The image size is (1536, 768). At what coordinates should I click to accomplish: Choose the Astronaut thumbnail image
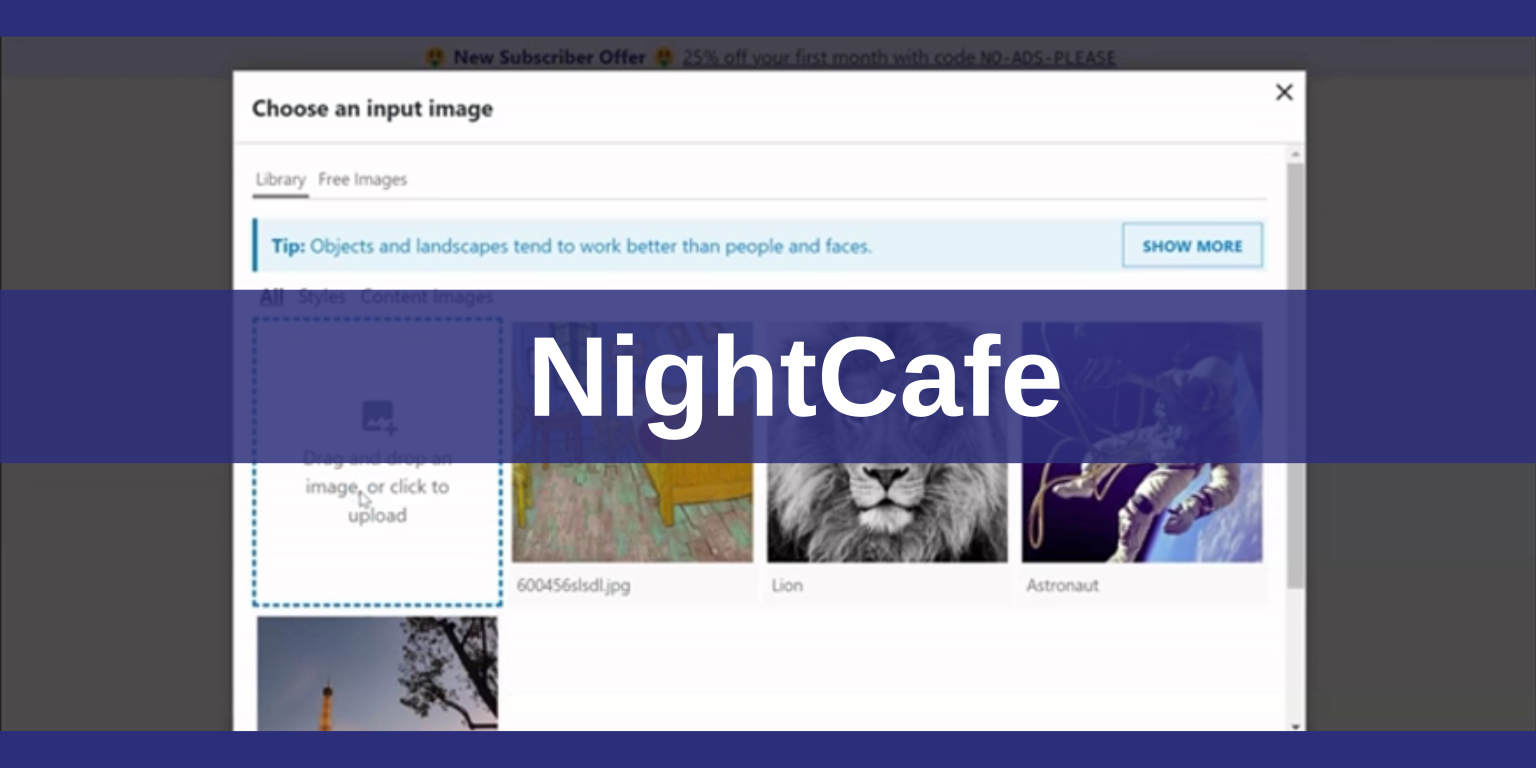1142,442
